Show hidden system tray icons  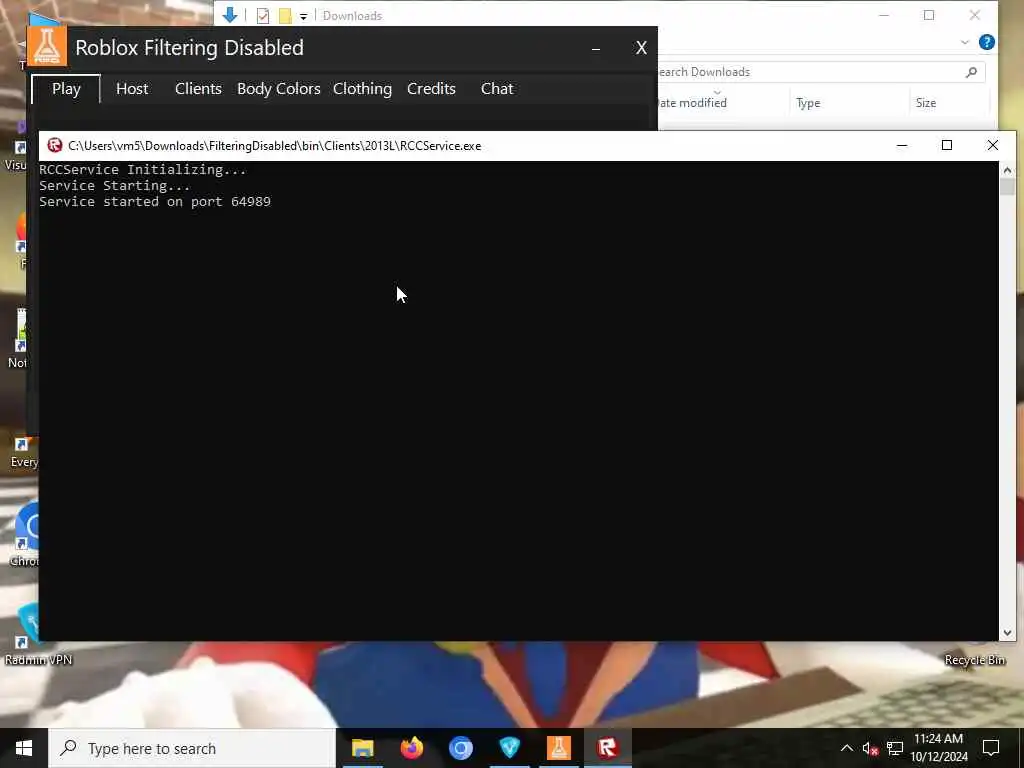click(846, 748)
